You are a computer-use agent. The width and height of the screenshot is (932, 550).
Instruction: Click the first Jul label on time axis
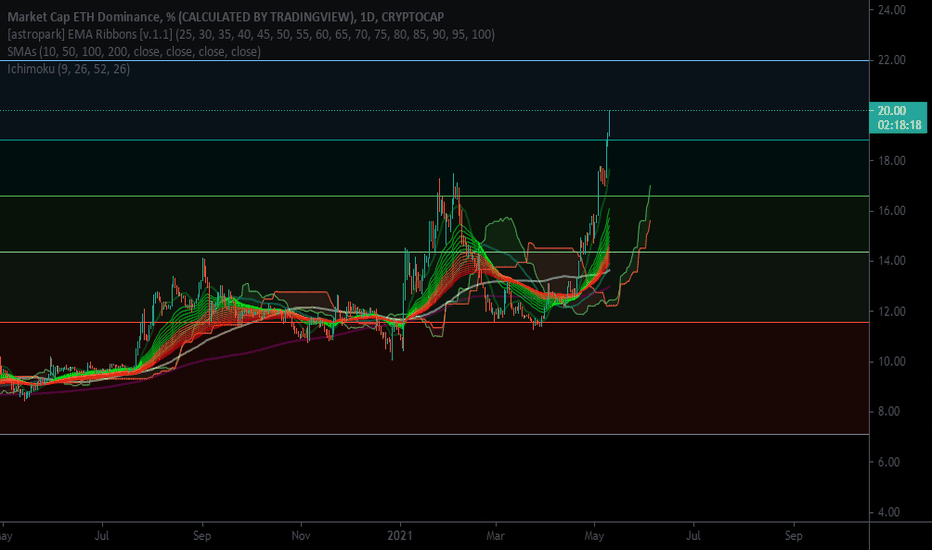pyautogui.click(x=102, y=536)
